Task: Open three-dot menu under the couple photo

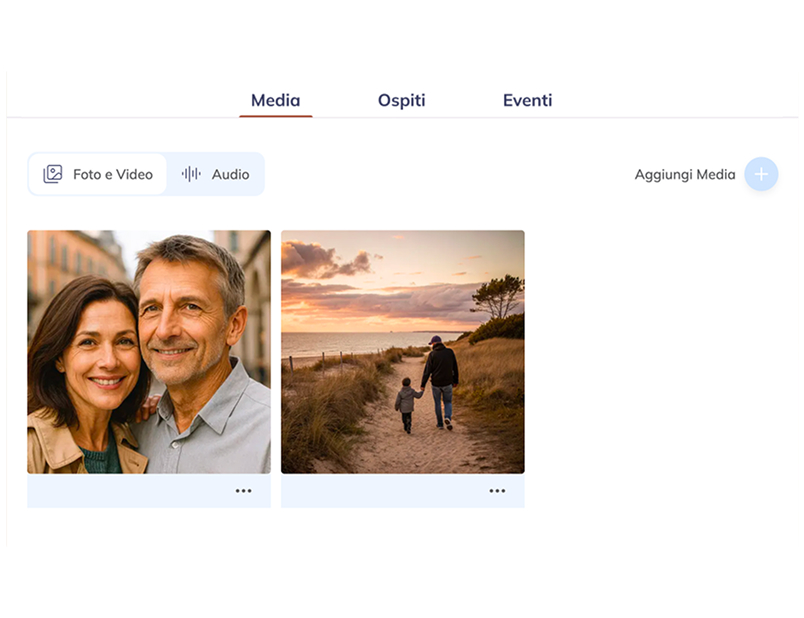Action: (x=243, y=491)
